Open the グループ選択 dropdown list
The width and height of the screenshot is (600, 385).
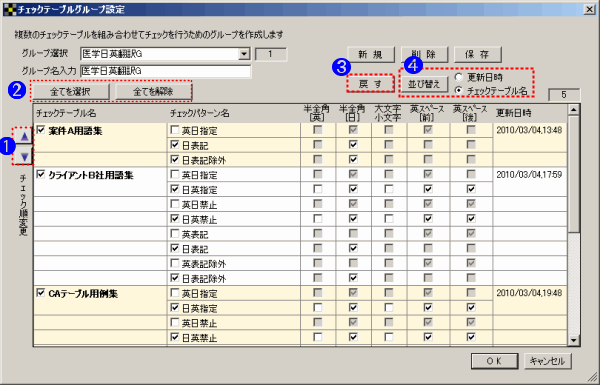click(244, 54)
